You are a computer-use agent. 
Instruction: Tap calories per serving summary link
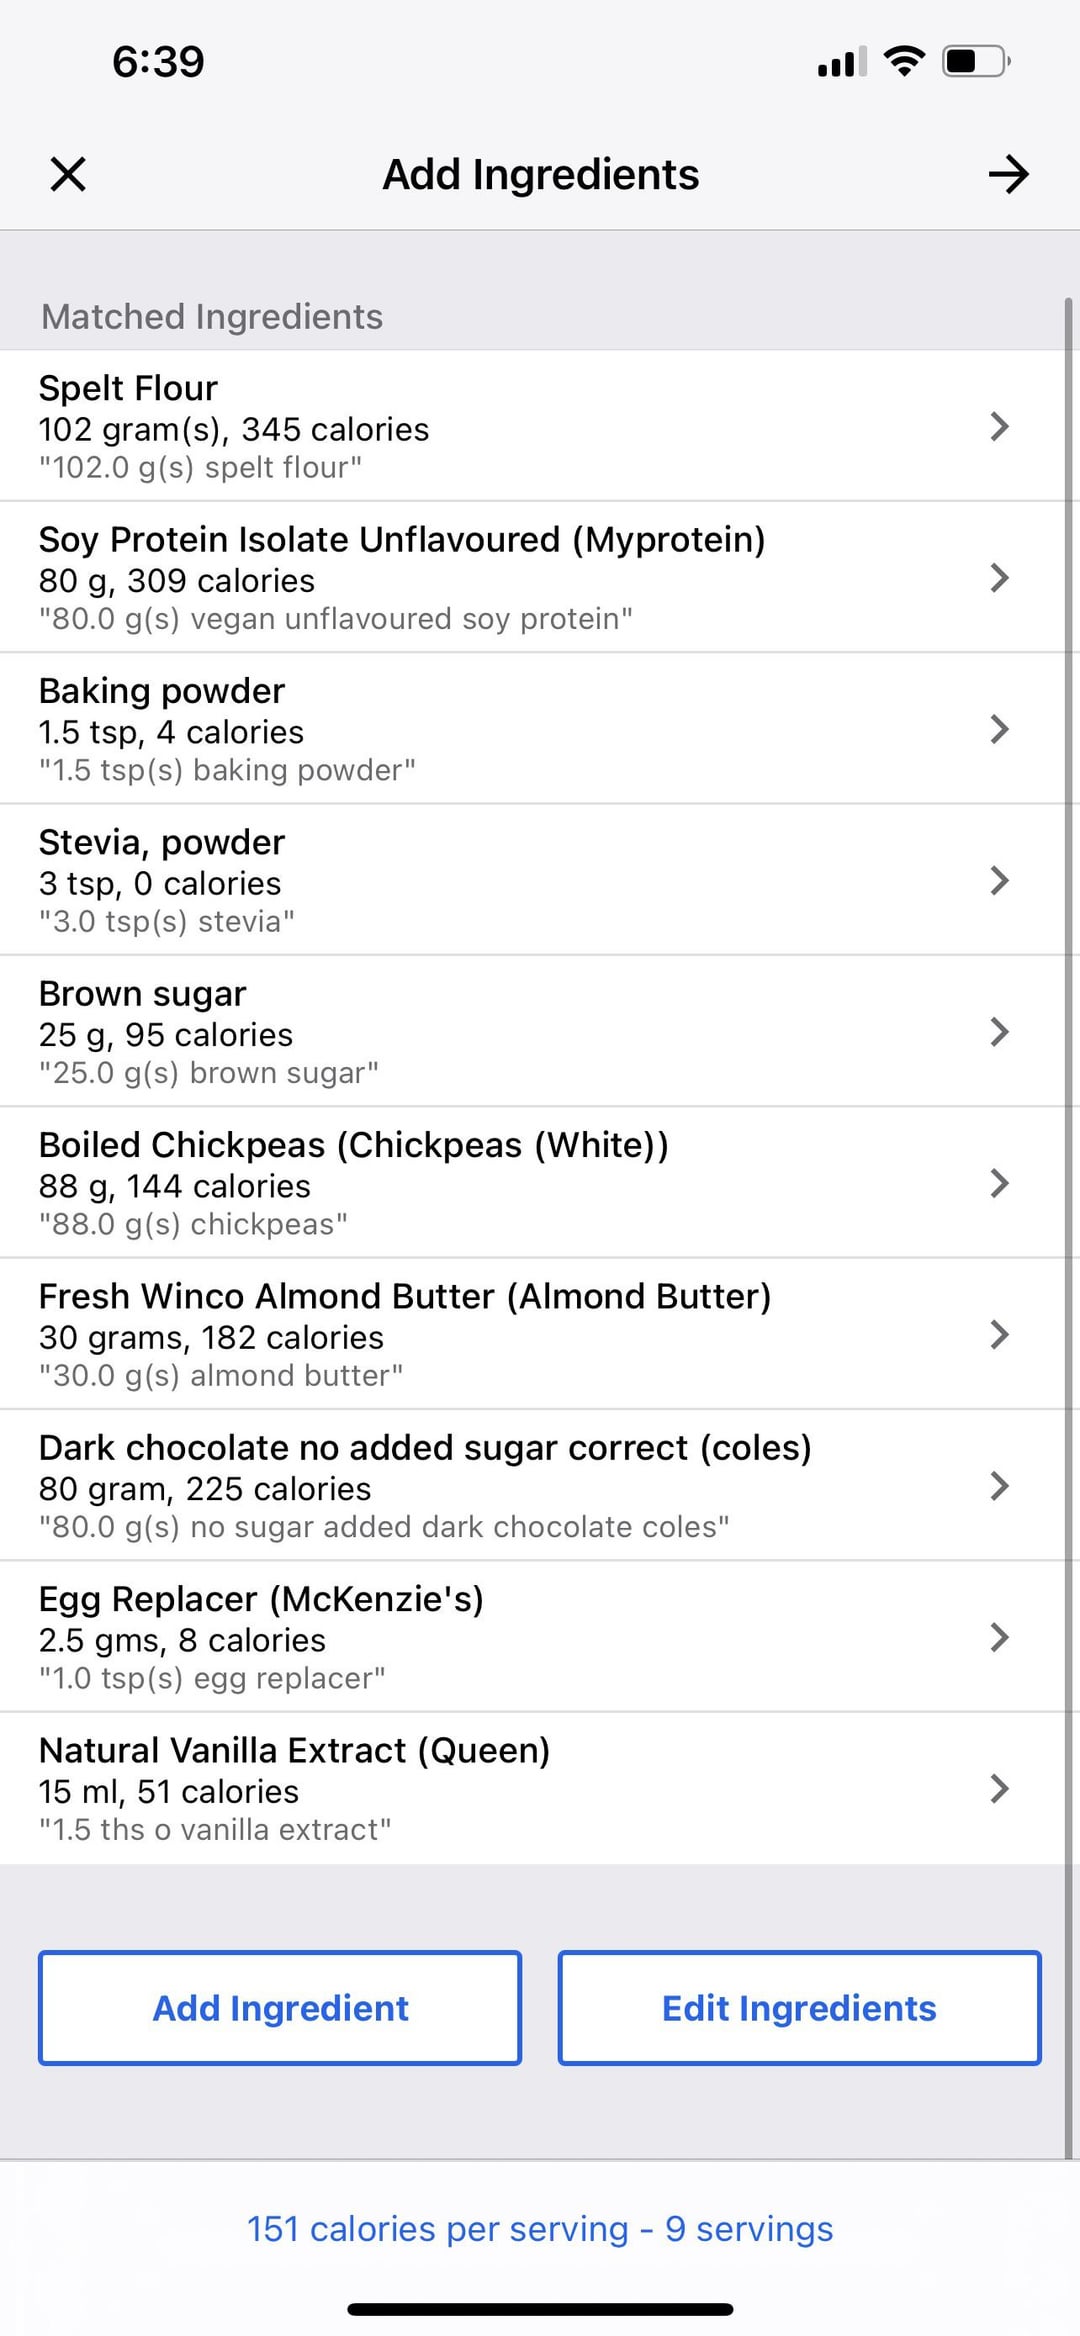pyautogui.click(x=540, y=2229)
